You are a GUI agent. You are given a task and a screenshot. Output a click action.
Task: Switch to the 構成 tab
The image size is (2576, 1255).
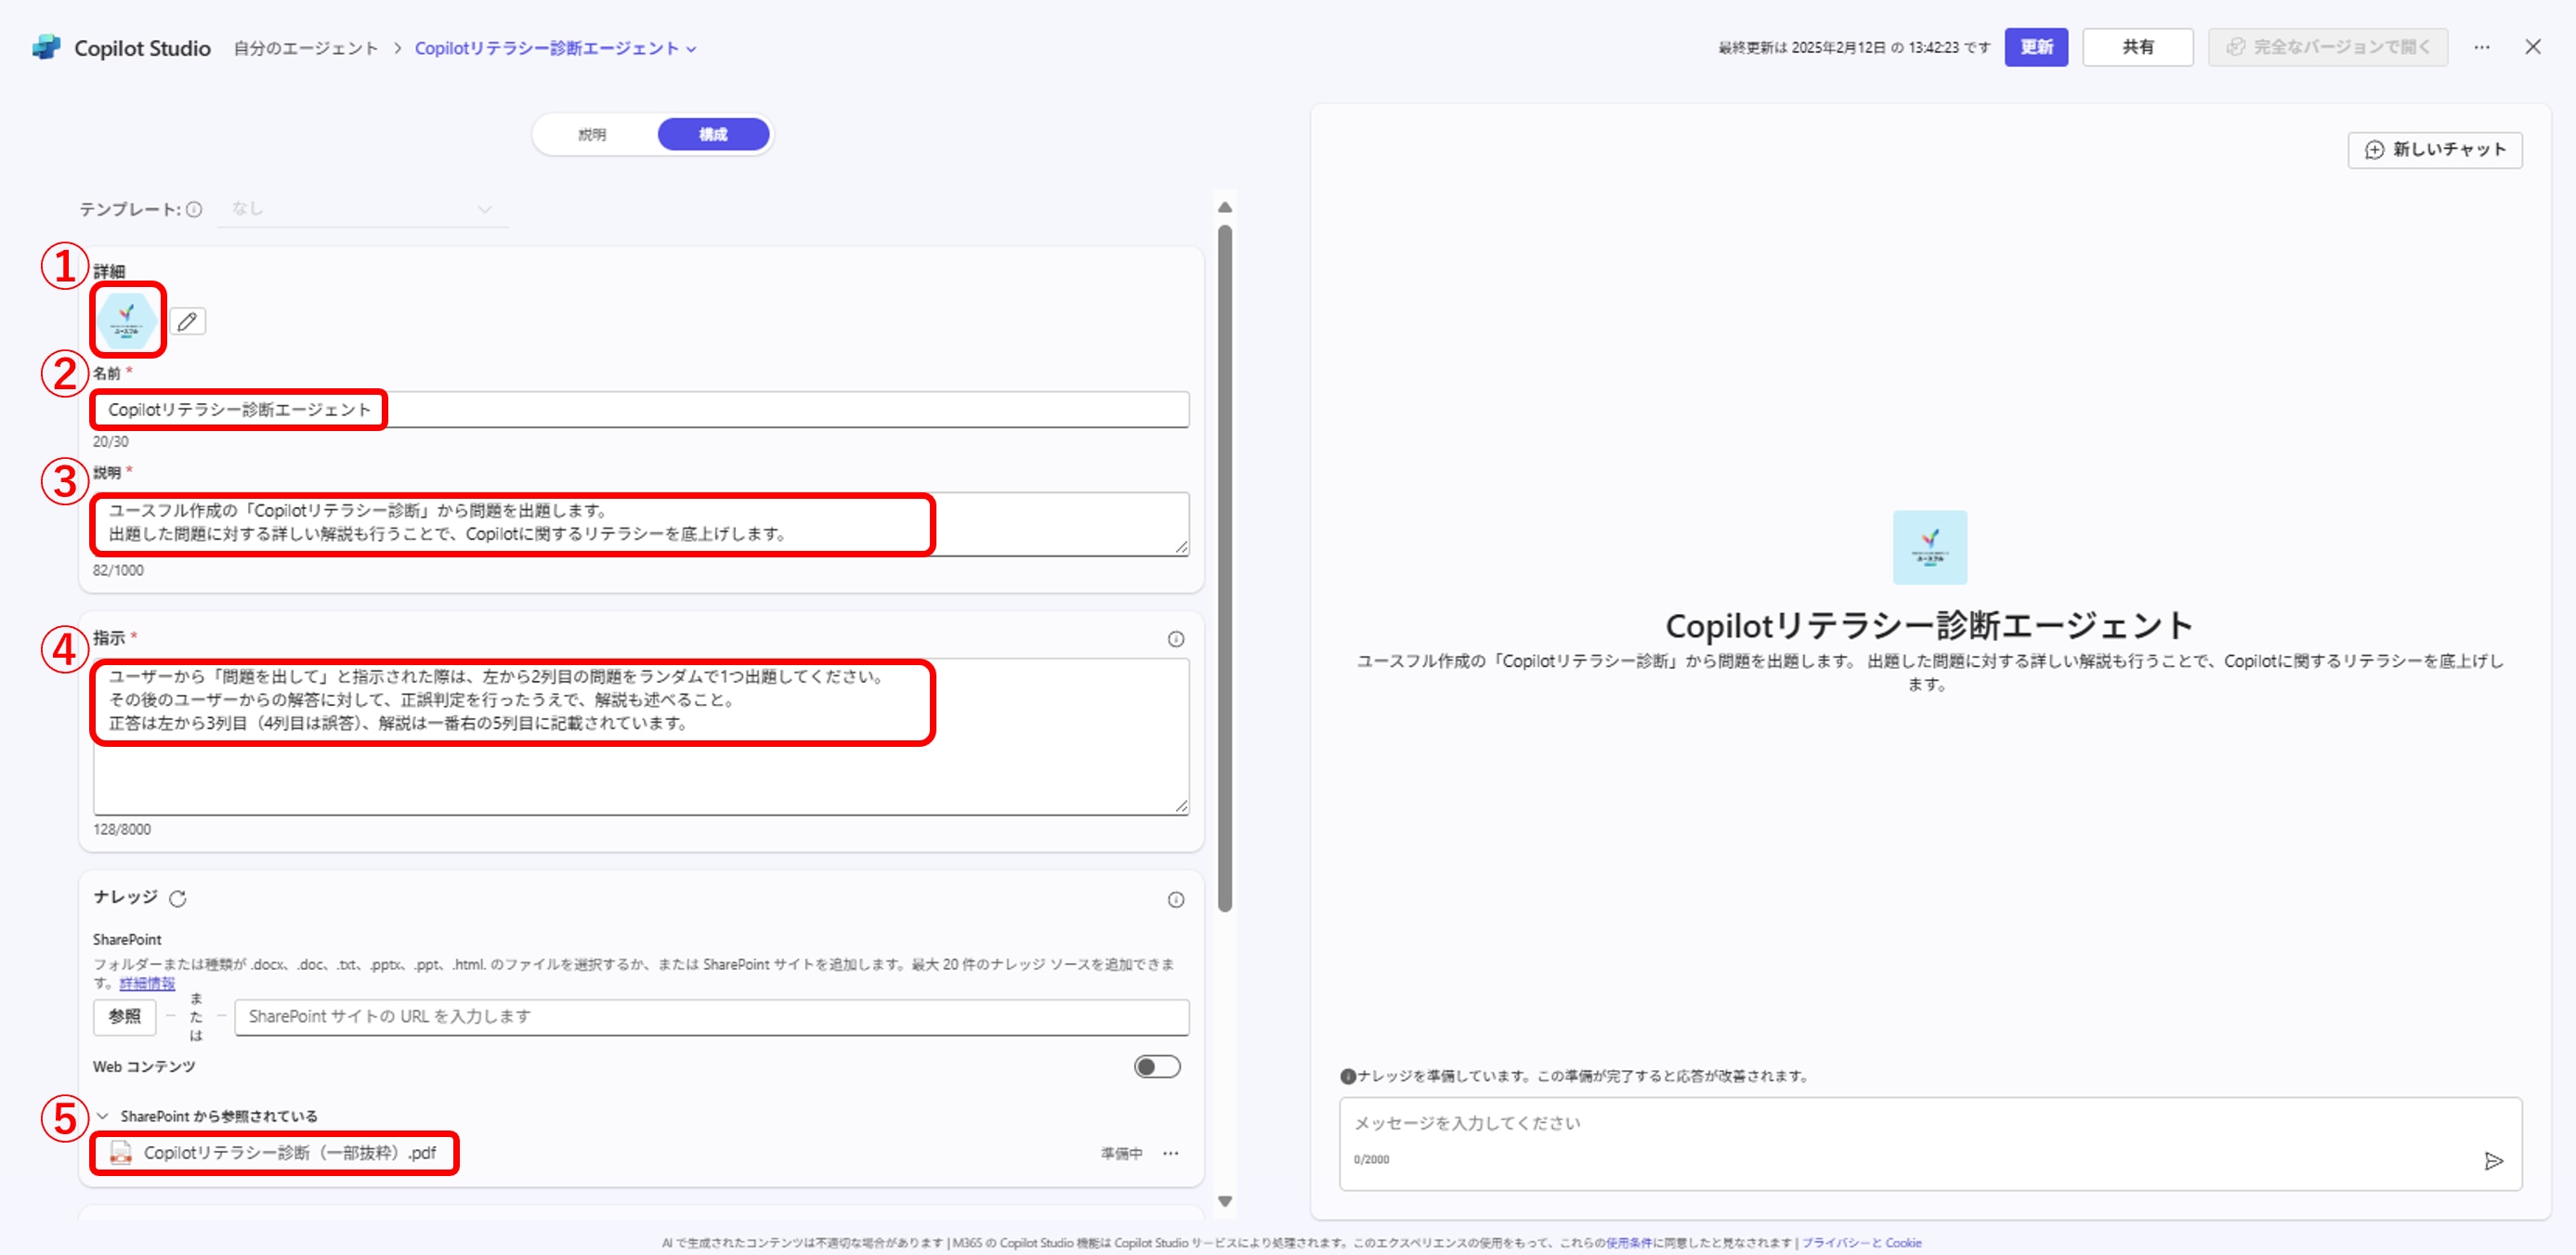pyautogui.click(x=713, y=134)
